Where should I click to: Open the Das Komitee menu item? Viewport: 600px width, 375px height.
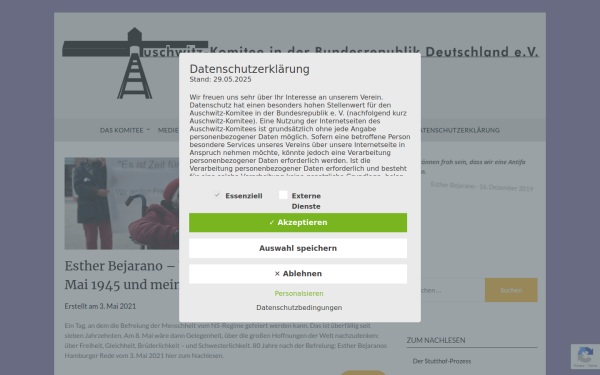[x=121, y=130]
